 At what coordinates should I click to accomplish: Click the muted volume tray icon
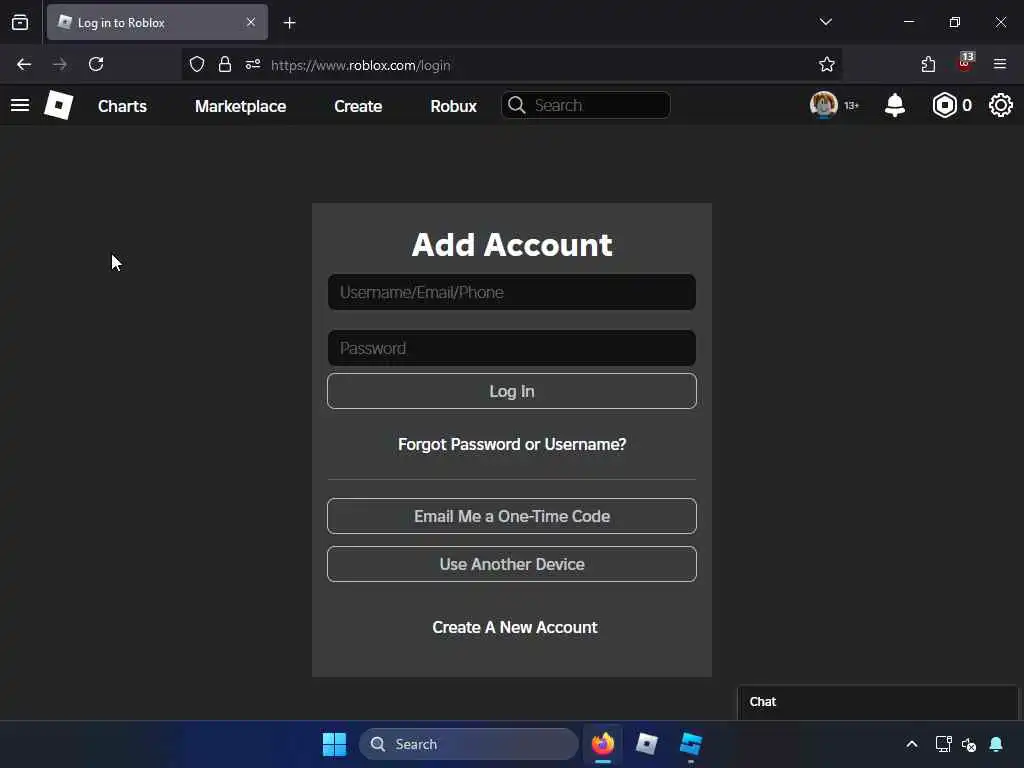(x=969, y=744)
